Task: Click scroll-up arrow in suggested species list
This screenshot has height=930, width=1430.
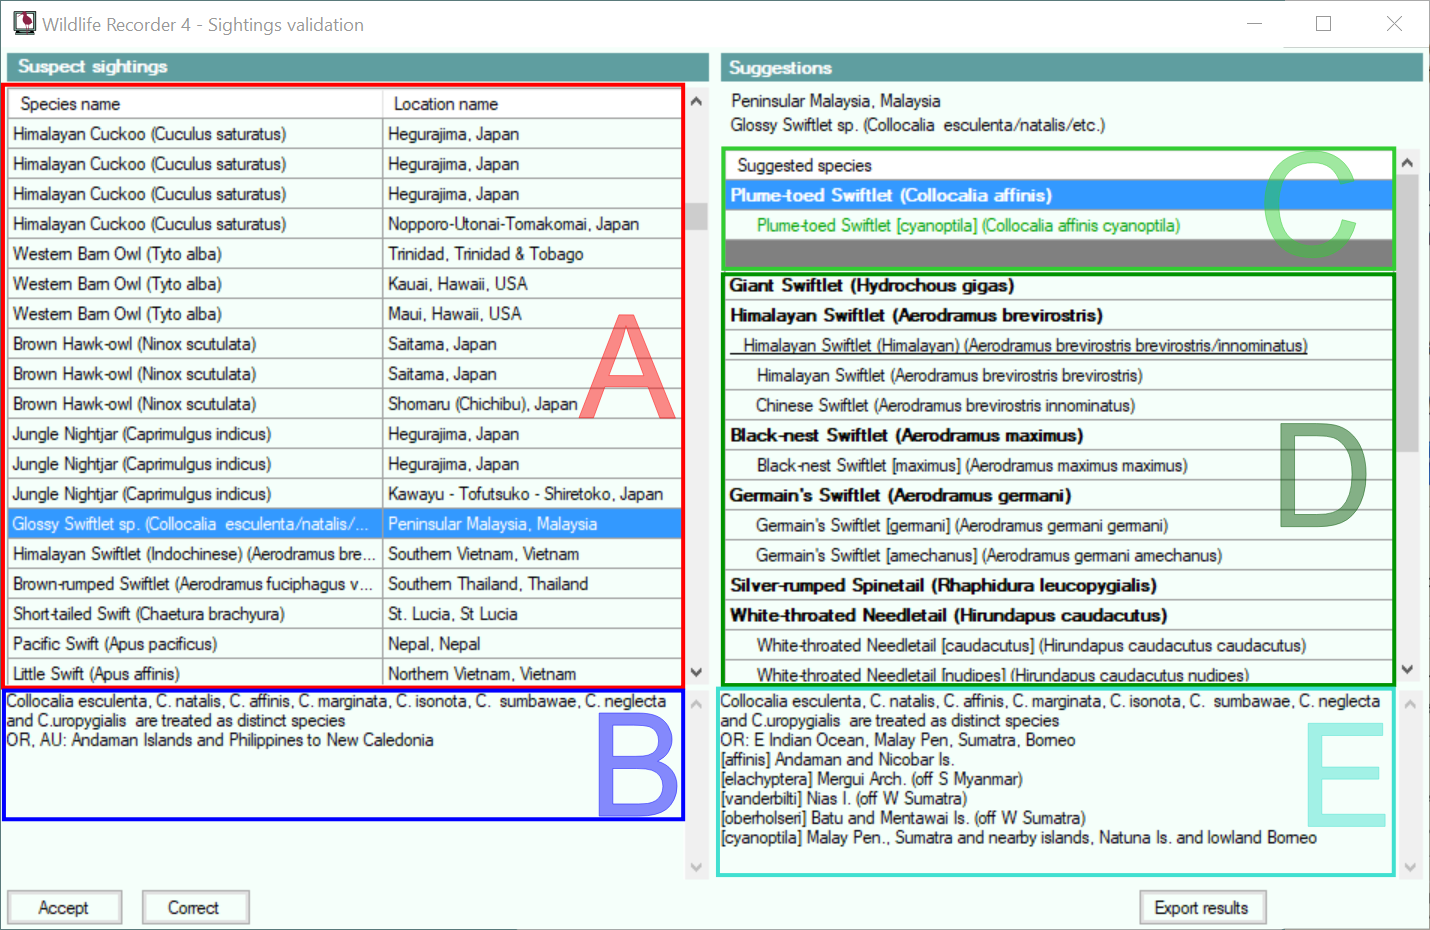Action: click(x=1408, y=163)
